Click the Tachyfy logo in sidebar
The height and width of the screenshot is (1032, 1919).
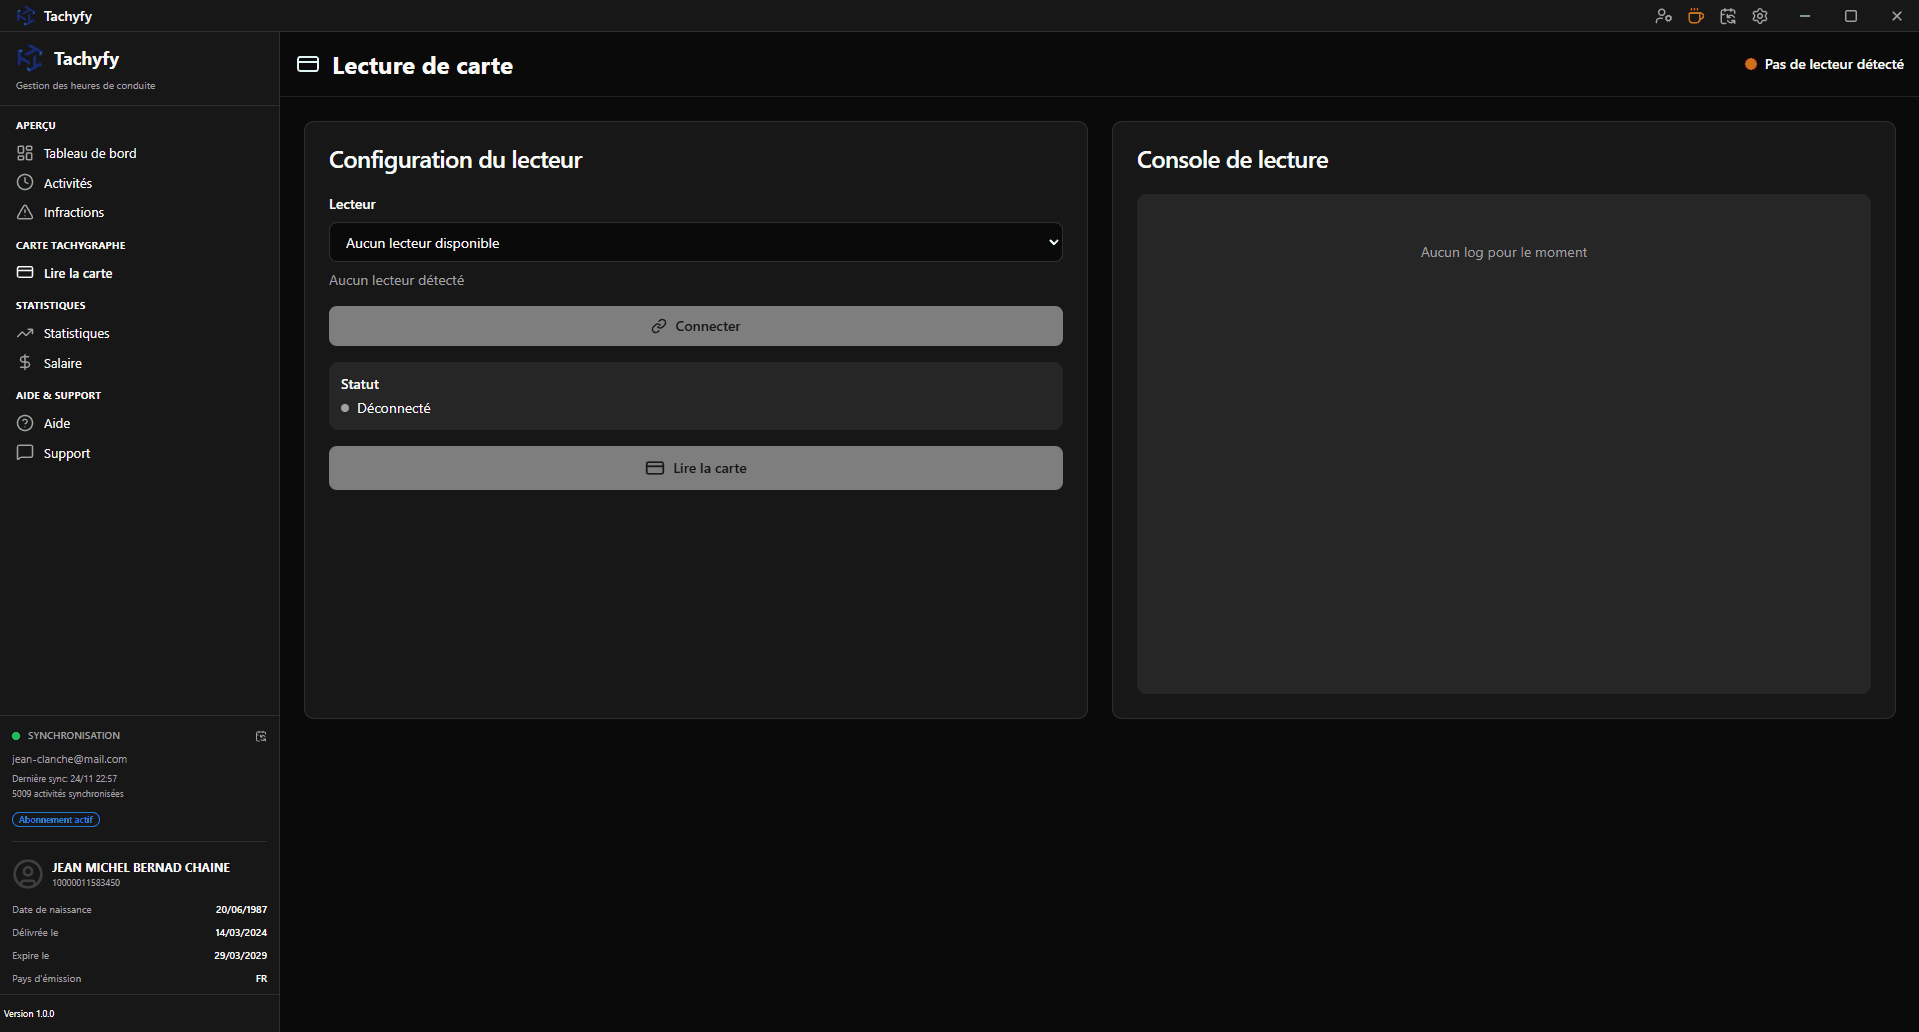tap(30, 59)
